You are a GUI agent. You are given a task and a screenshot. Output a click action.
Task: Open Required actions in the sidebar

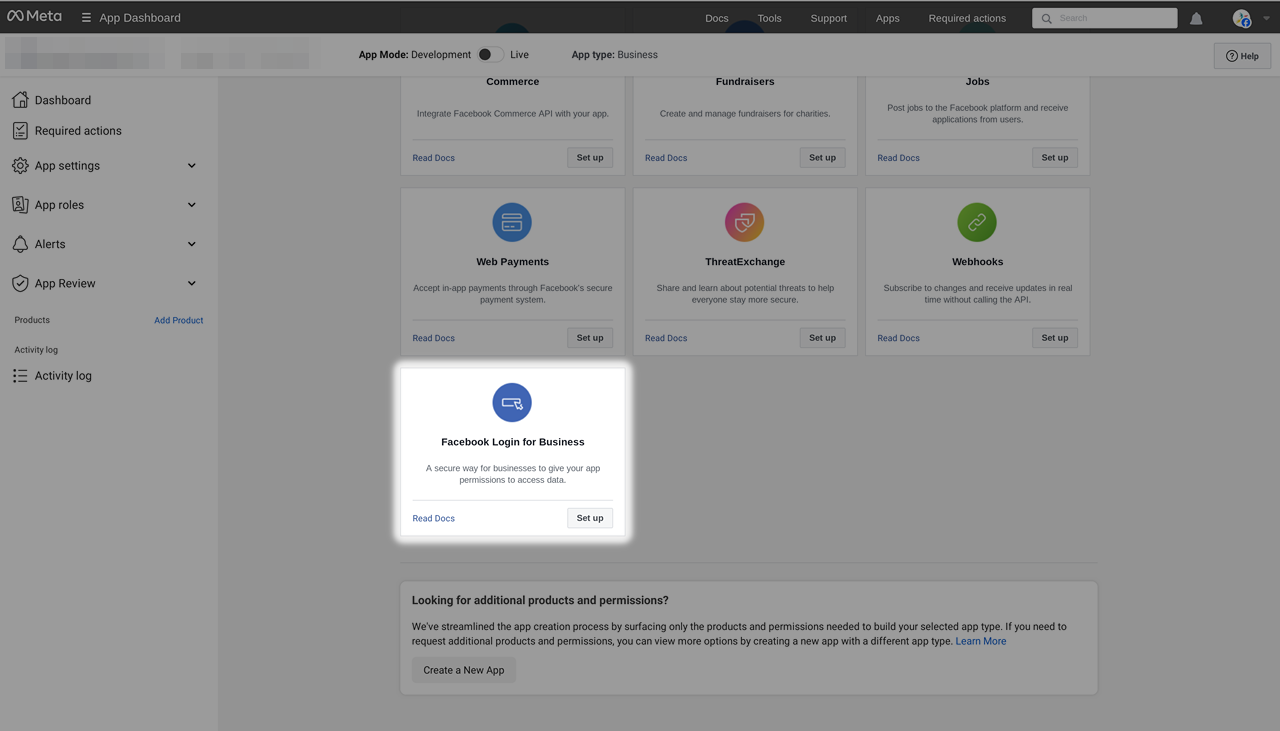point(78,131)
